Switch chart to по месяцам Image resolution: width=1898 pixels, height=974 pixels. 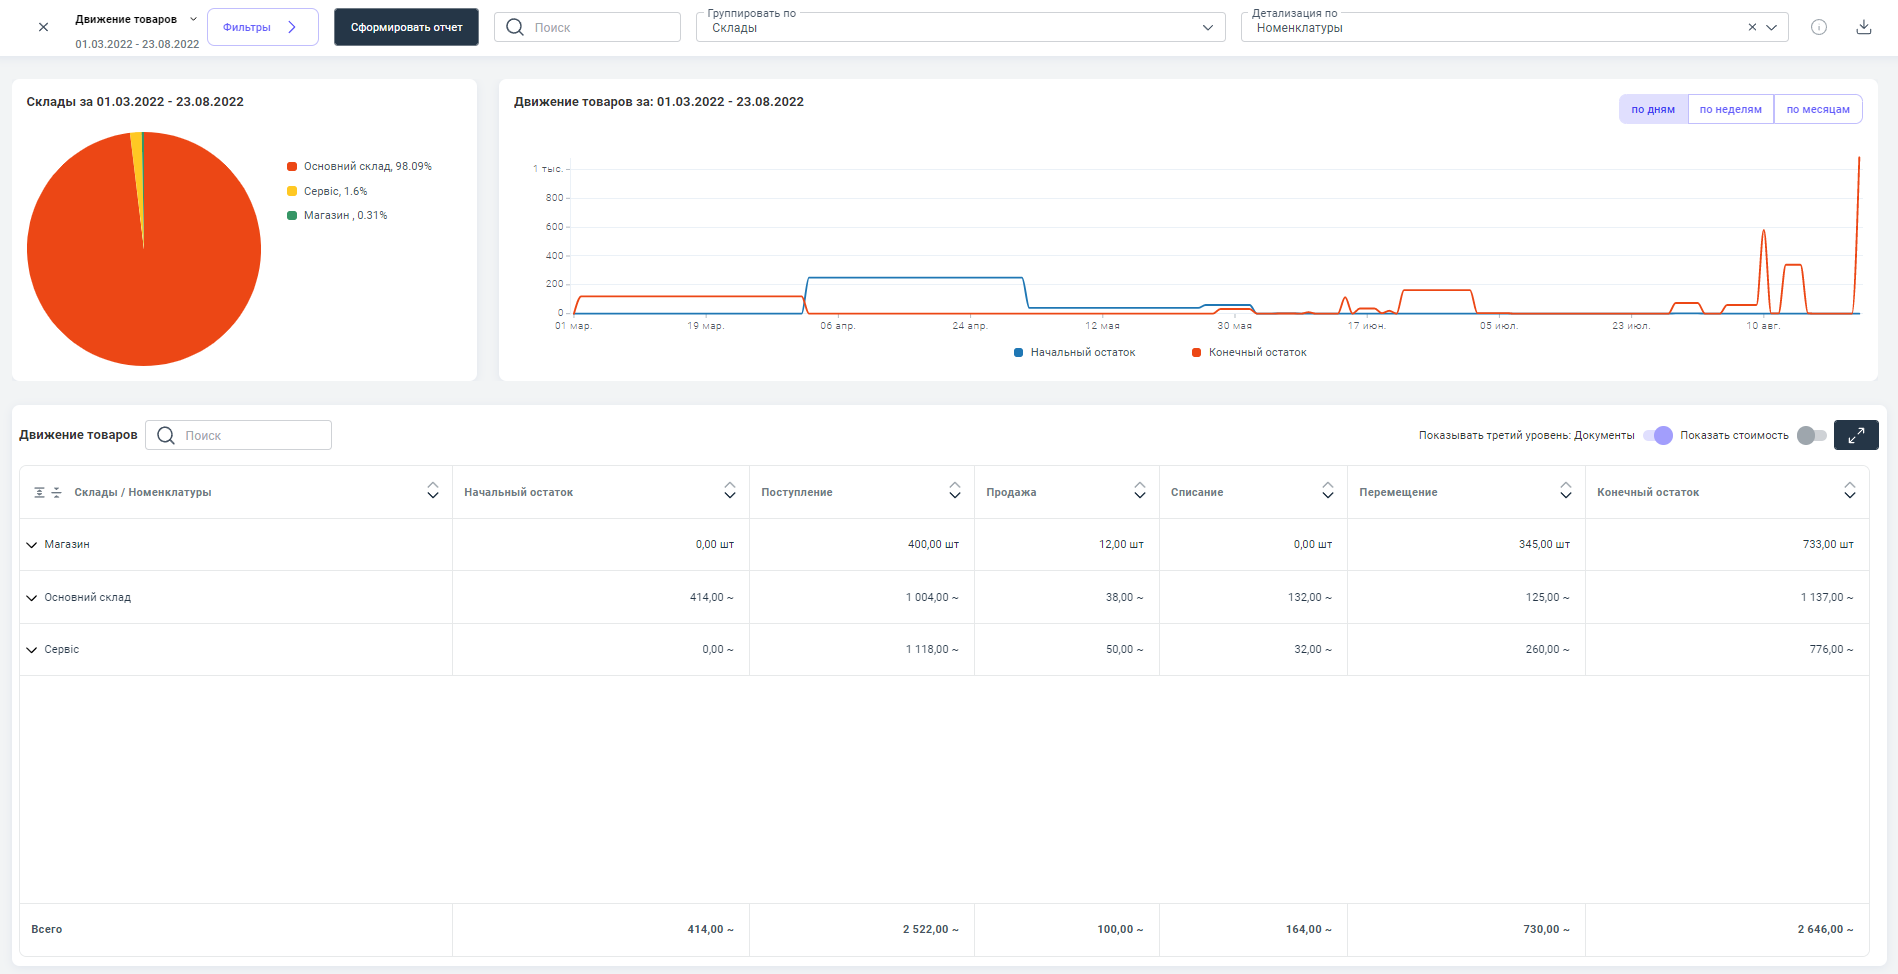pyautogui.click(x=1817, y=109)
